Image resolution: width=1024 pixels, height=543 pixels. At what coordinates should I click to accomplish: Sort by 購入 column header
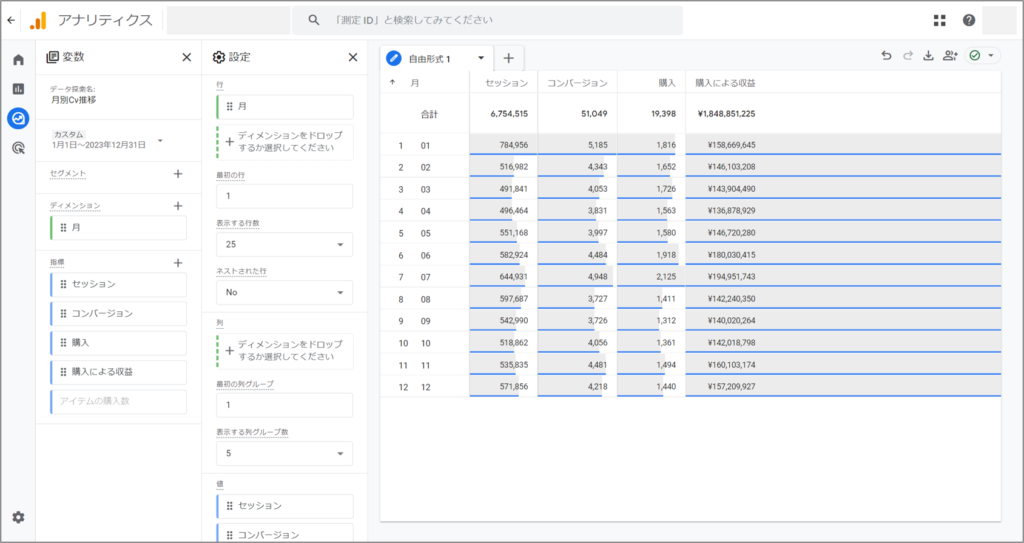(x=666, y=83)
